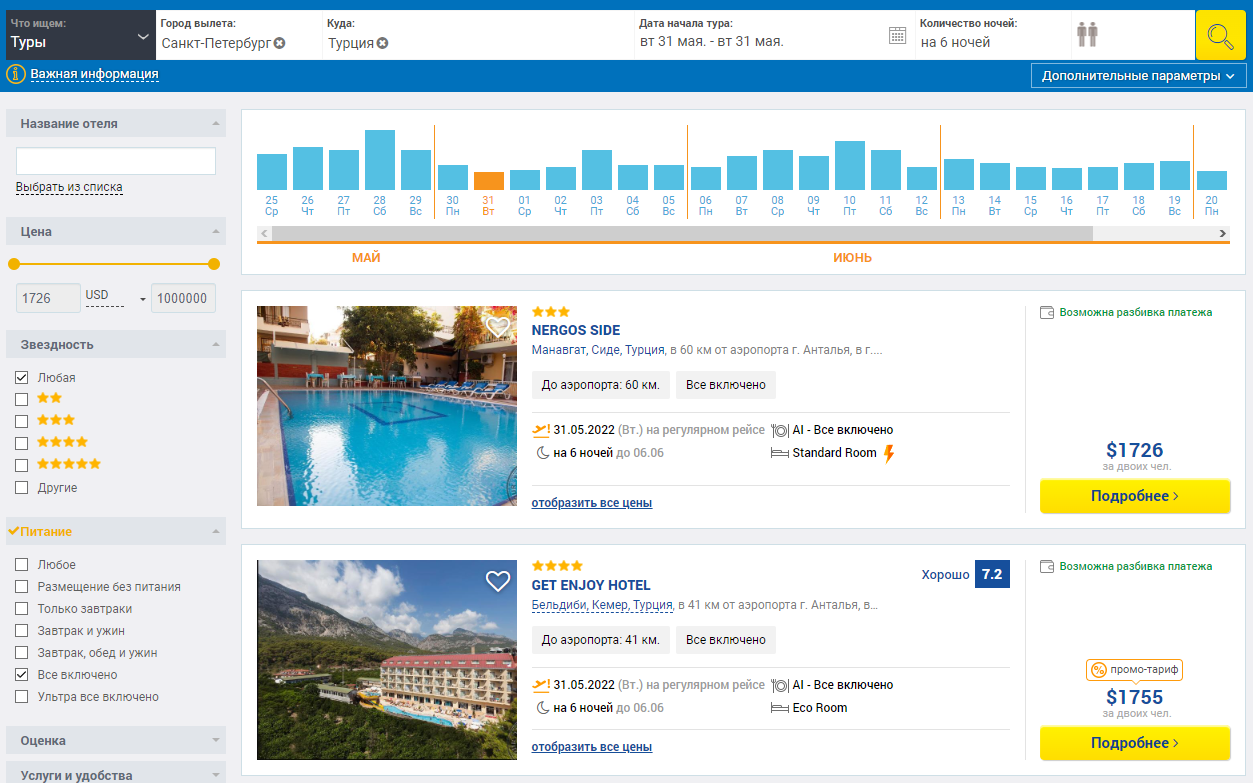Click plane icon in GET ENJOY HOTEL flight row
Viewport: 1253px width, 783px height.
click(541, 685)
